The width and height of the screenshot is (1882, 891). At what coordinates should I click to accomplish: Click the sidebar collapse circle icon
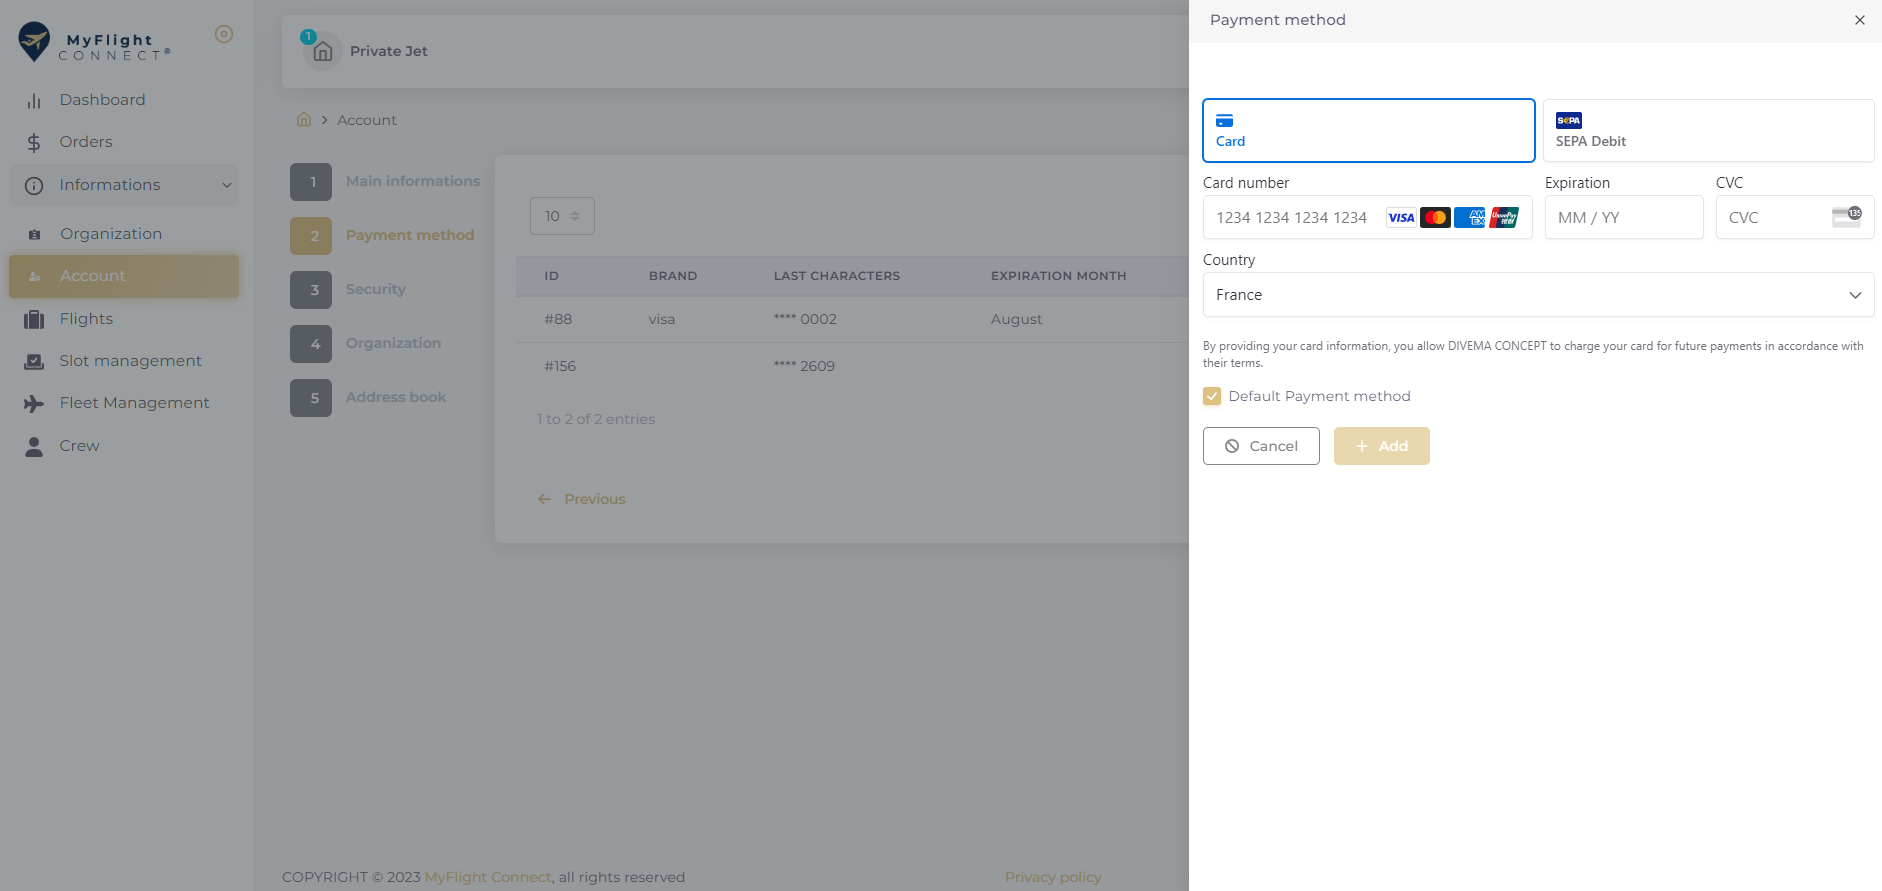224,34
